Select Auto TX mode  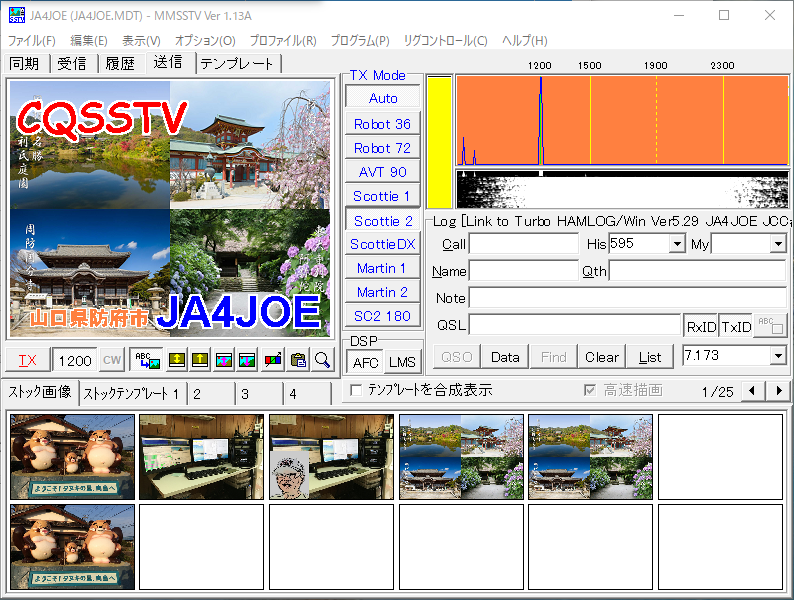tap(383, 98)
